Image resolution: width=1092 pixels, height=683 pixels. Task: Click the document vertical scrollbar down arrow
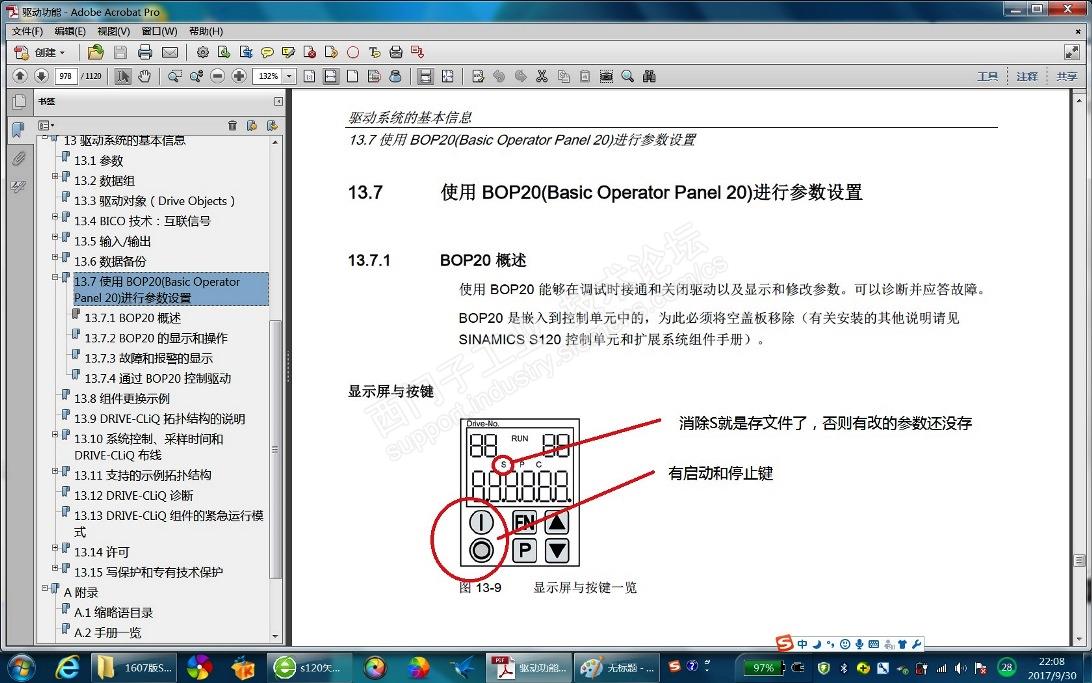pos(1079,638)
